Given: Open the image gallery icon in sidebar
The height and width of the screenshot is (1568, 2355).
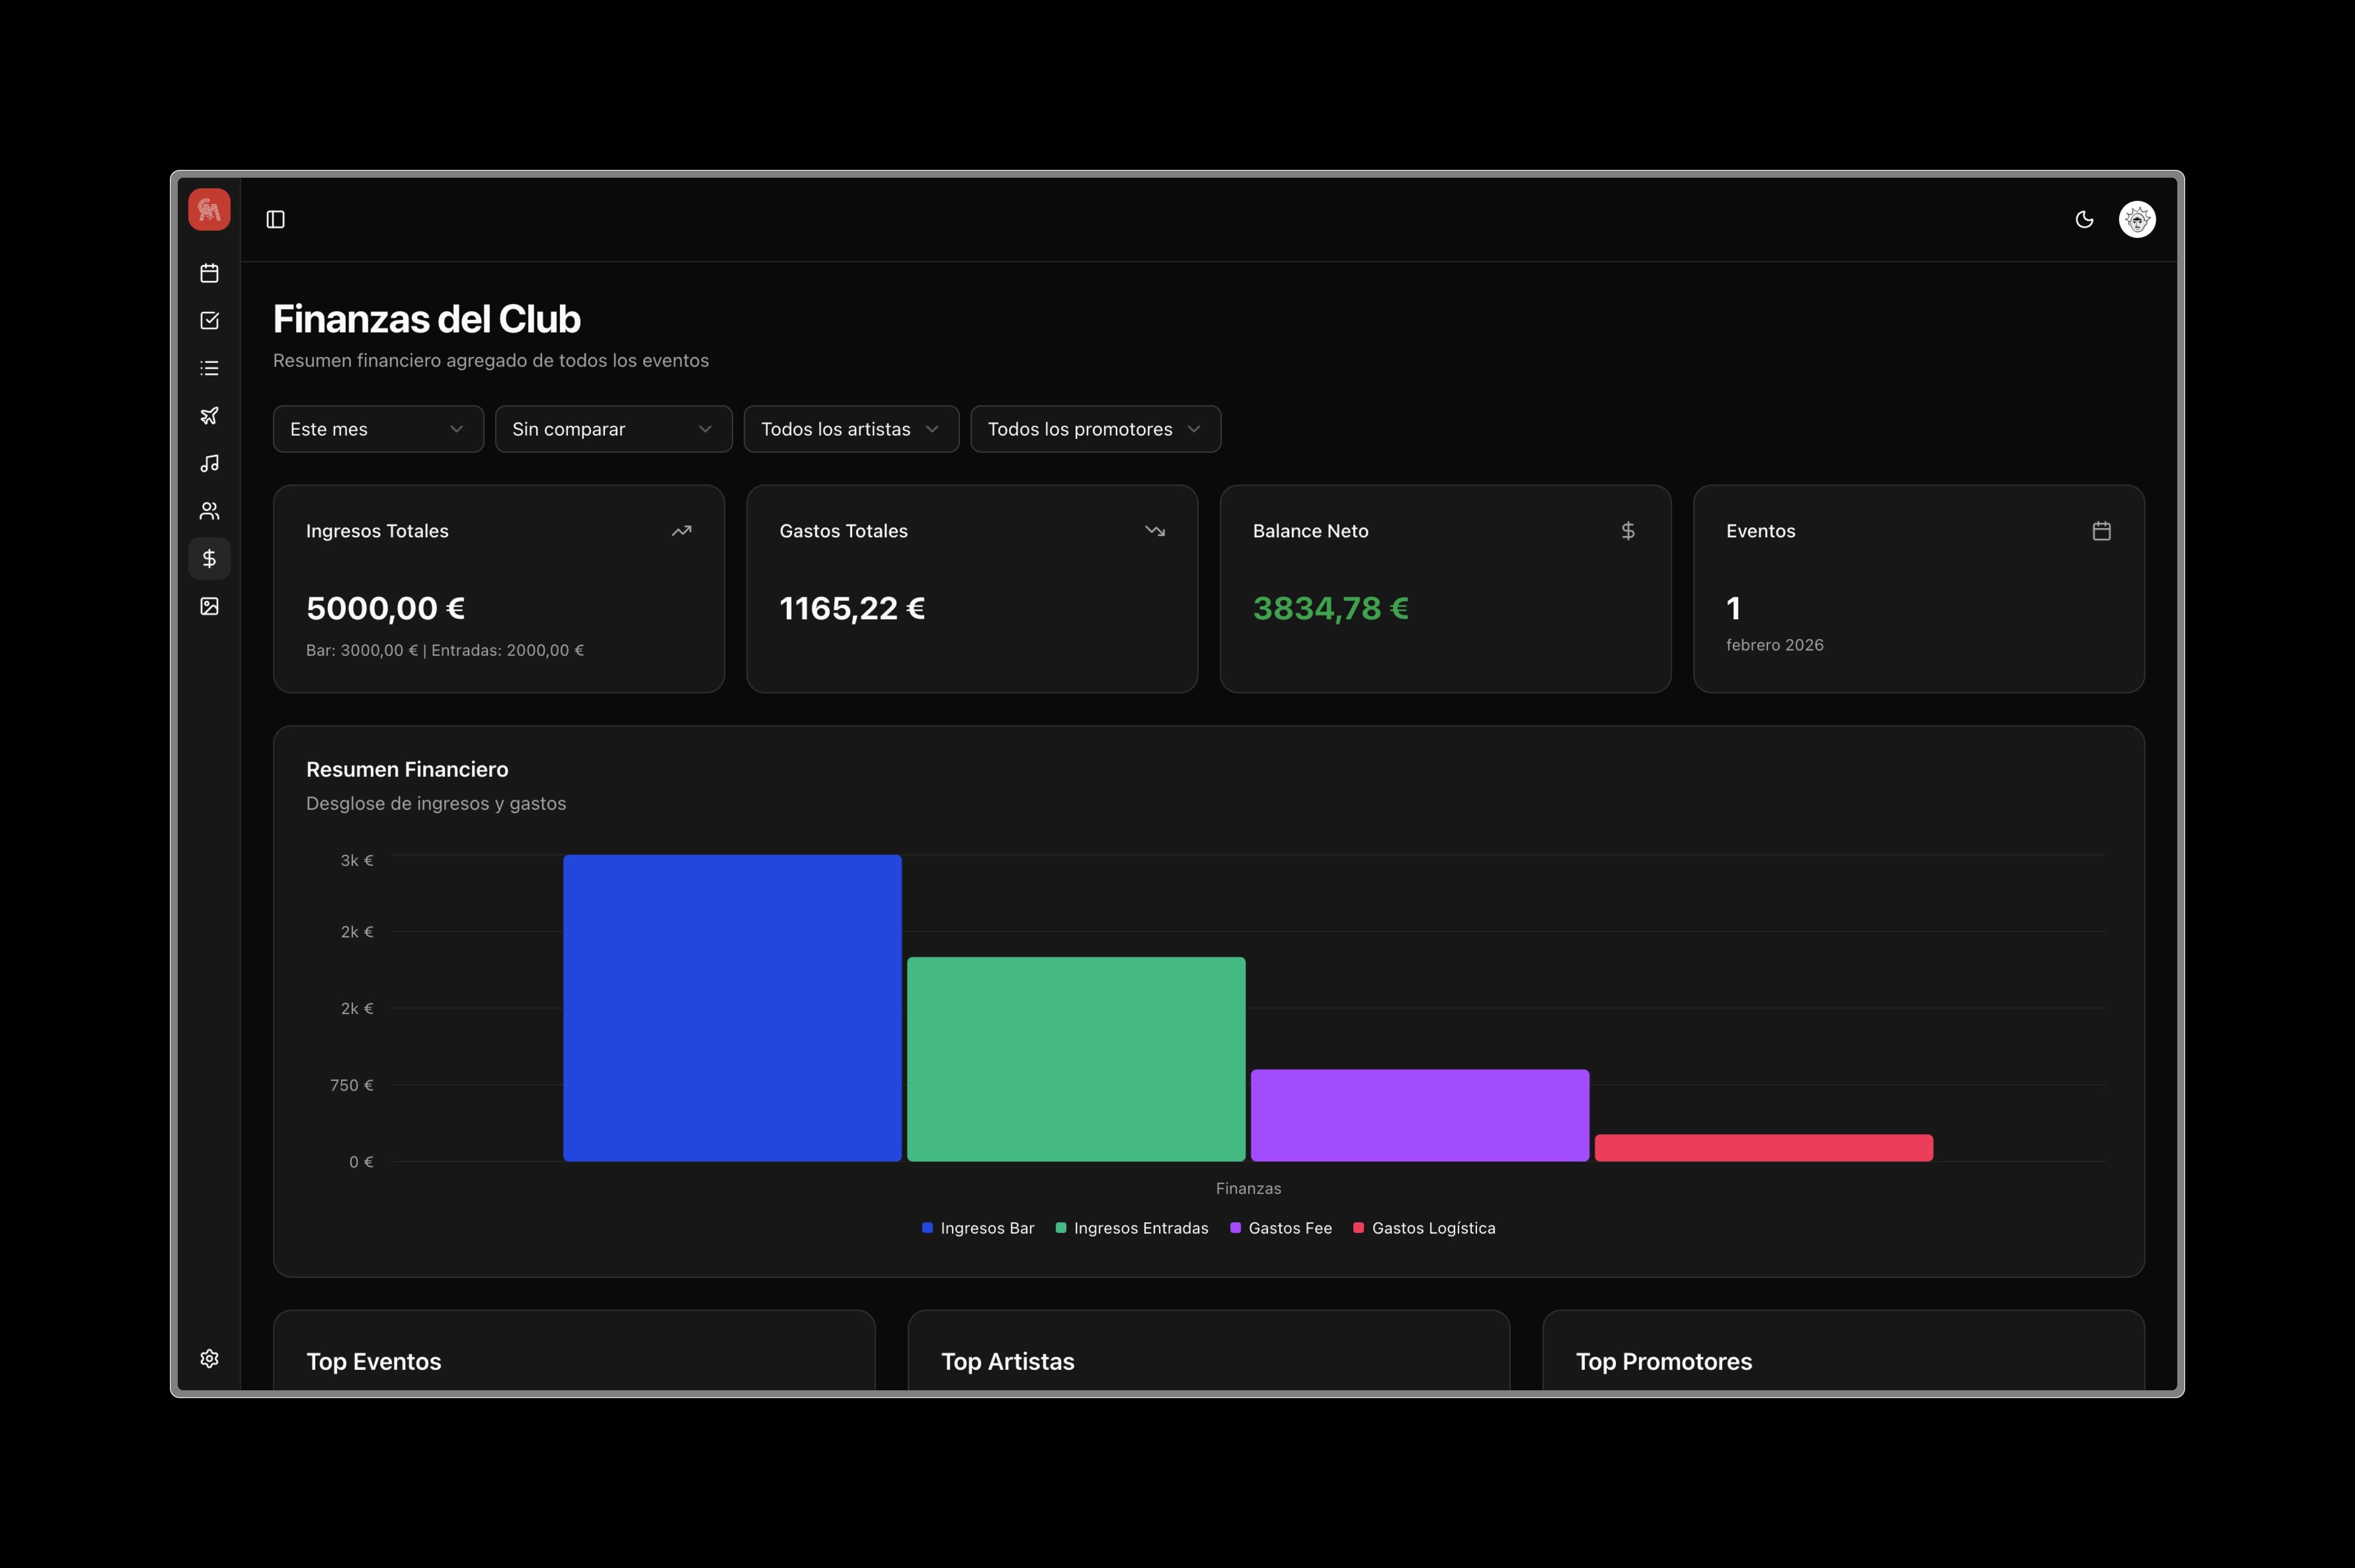Looking at the screenshot, I should point(209,606).
